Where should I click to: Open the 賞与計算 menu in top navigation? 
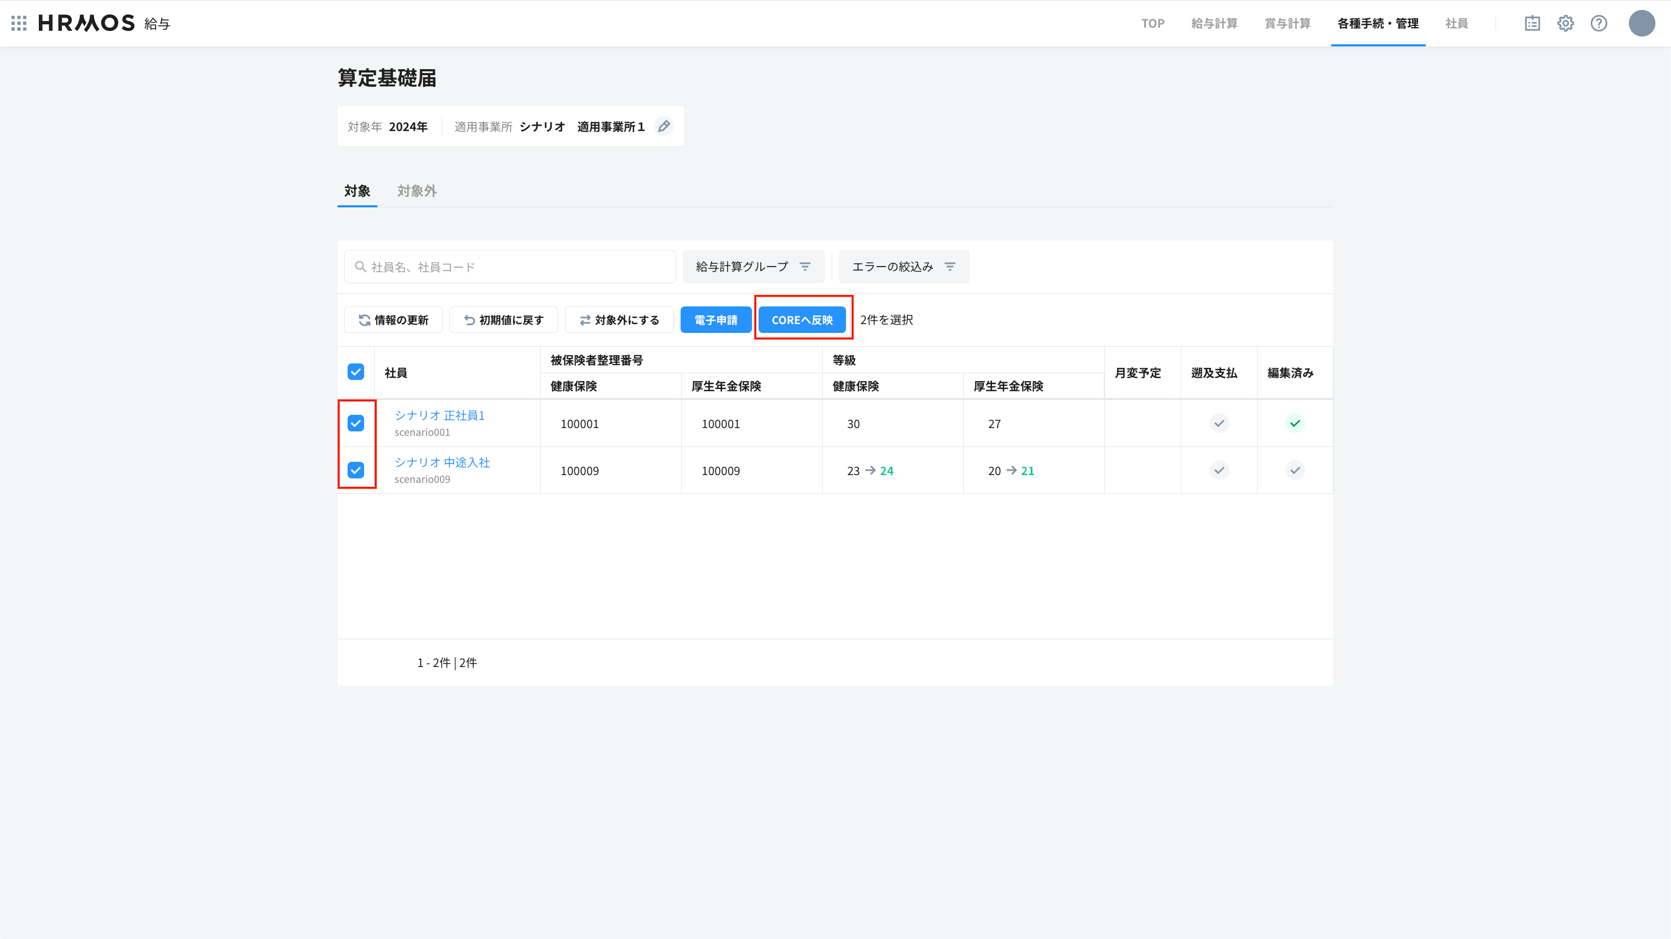tap(1287, 23)
